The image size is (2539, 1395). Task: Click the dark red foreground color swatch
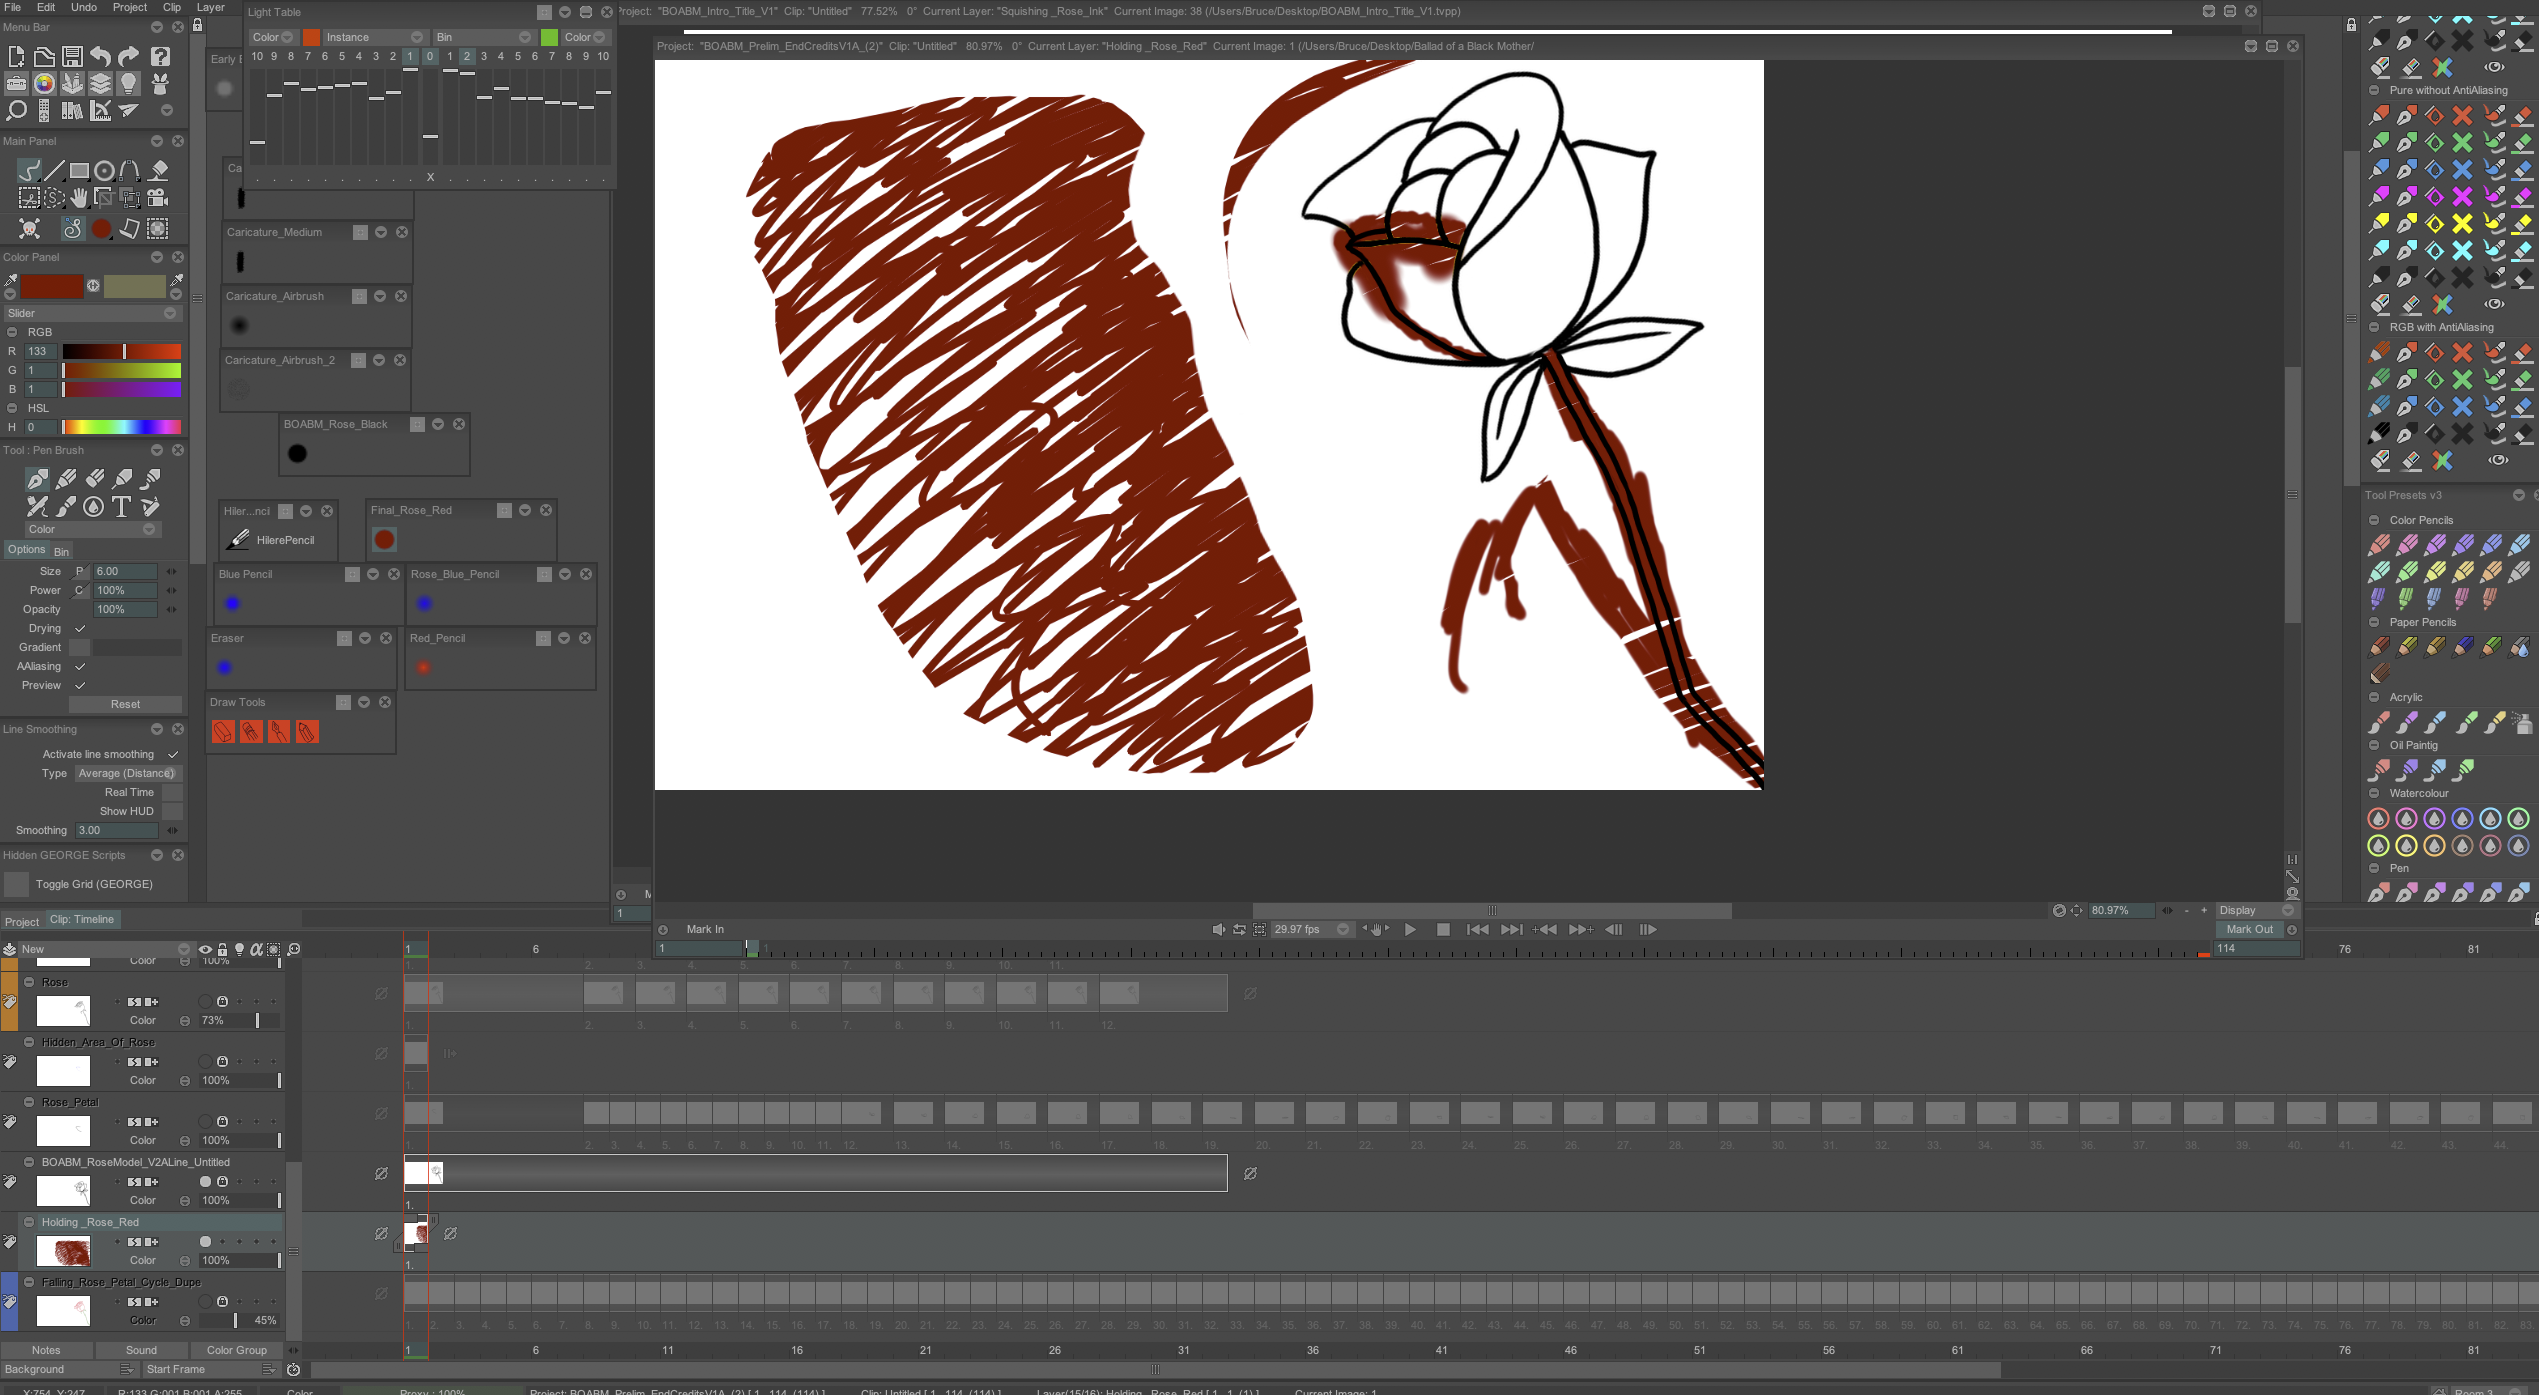[x=52, y=286]
